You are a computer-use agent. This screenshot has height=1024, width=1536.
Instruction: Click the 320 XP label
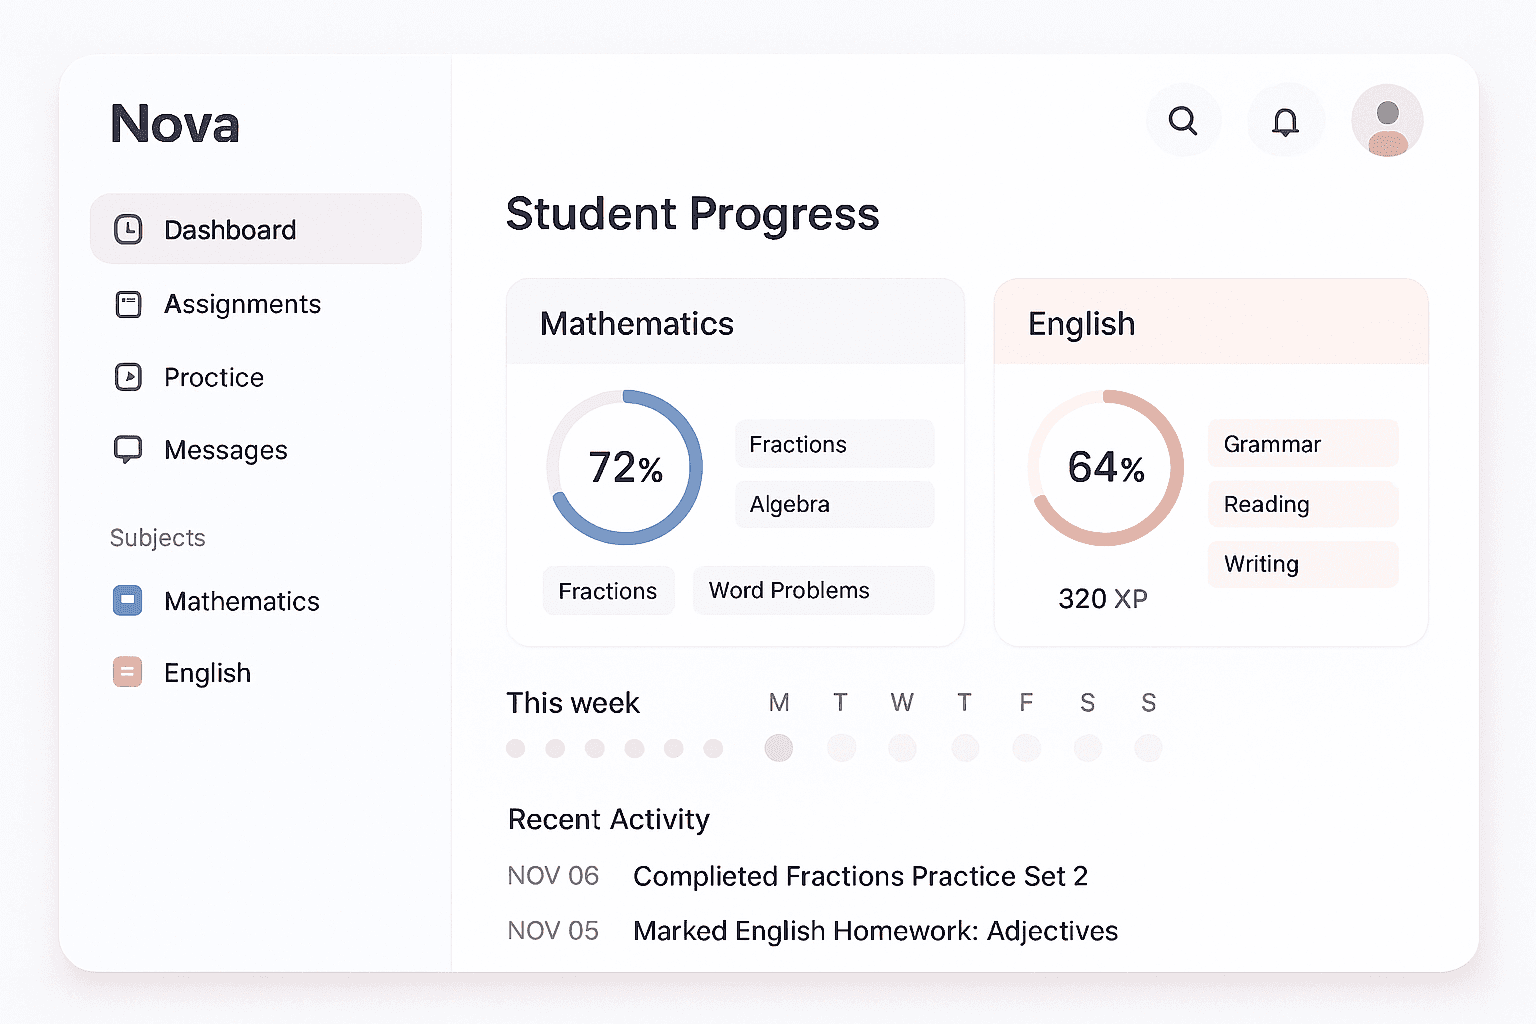[1103, 598]
